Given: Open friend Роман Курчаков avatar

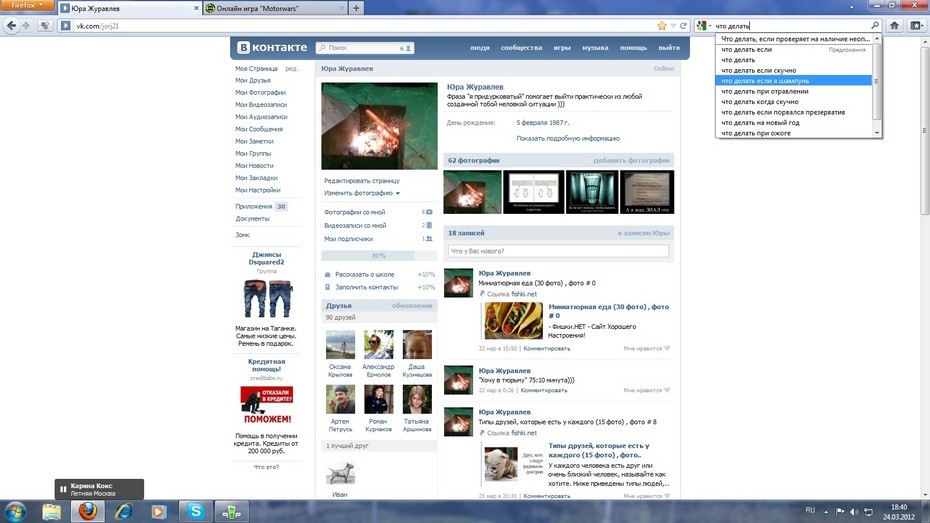Looking at the screenshot, I should tap(379, 399).
